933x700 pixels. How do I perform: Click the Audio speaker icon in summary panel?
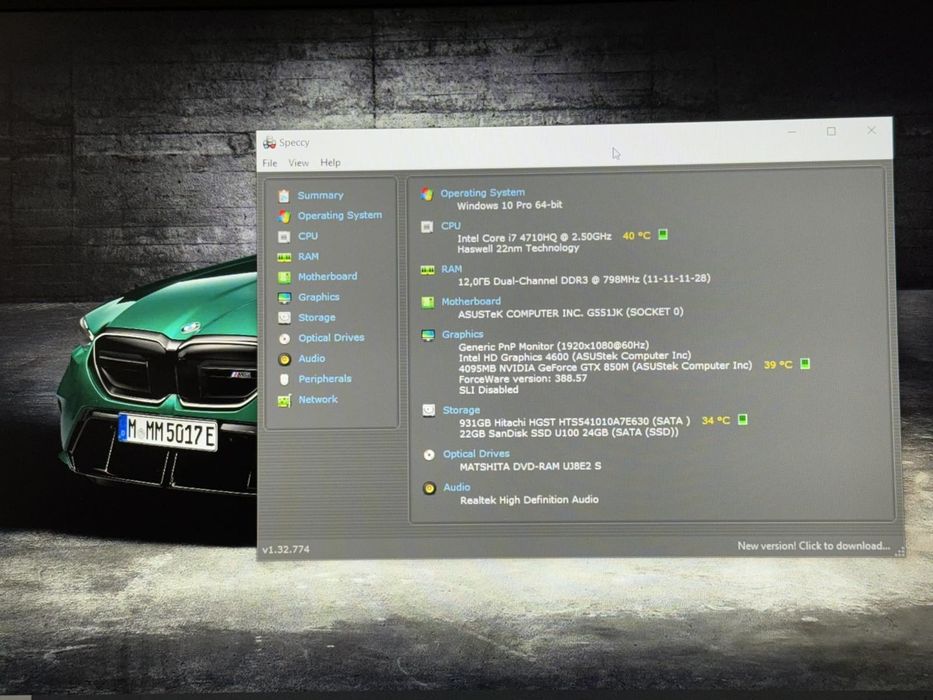[x=430, y=488]
